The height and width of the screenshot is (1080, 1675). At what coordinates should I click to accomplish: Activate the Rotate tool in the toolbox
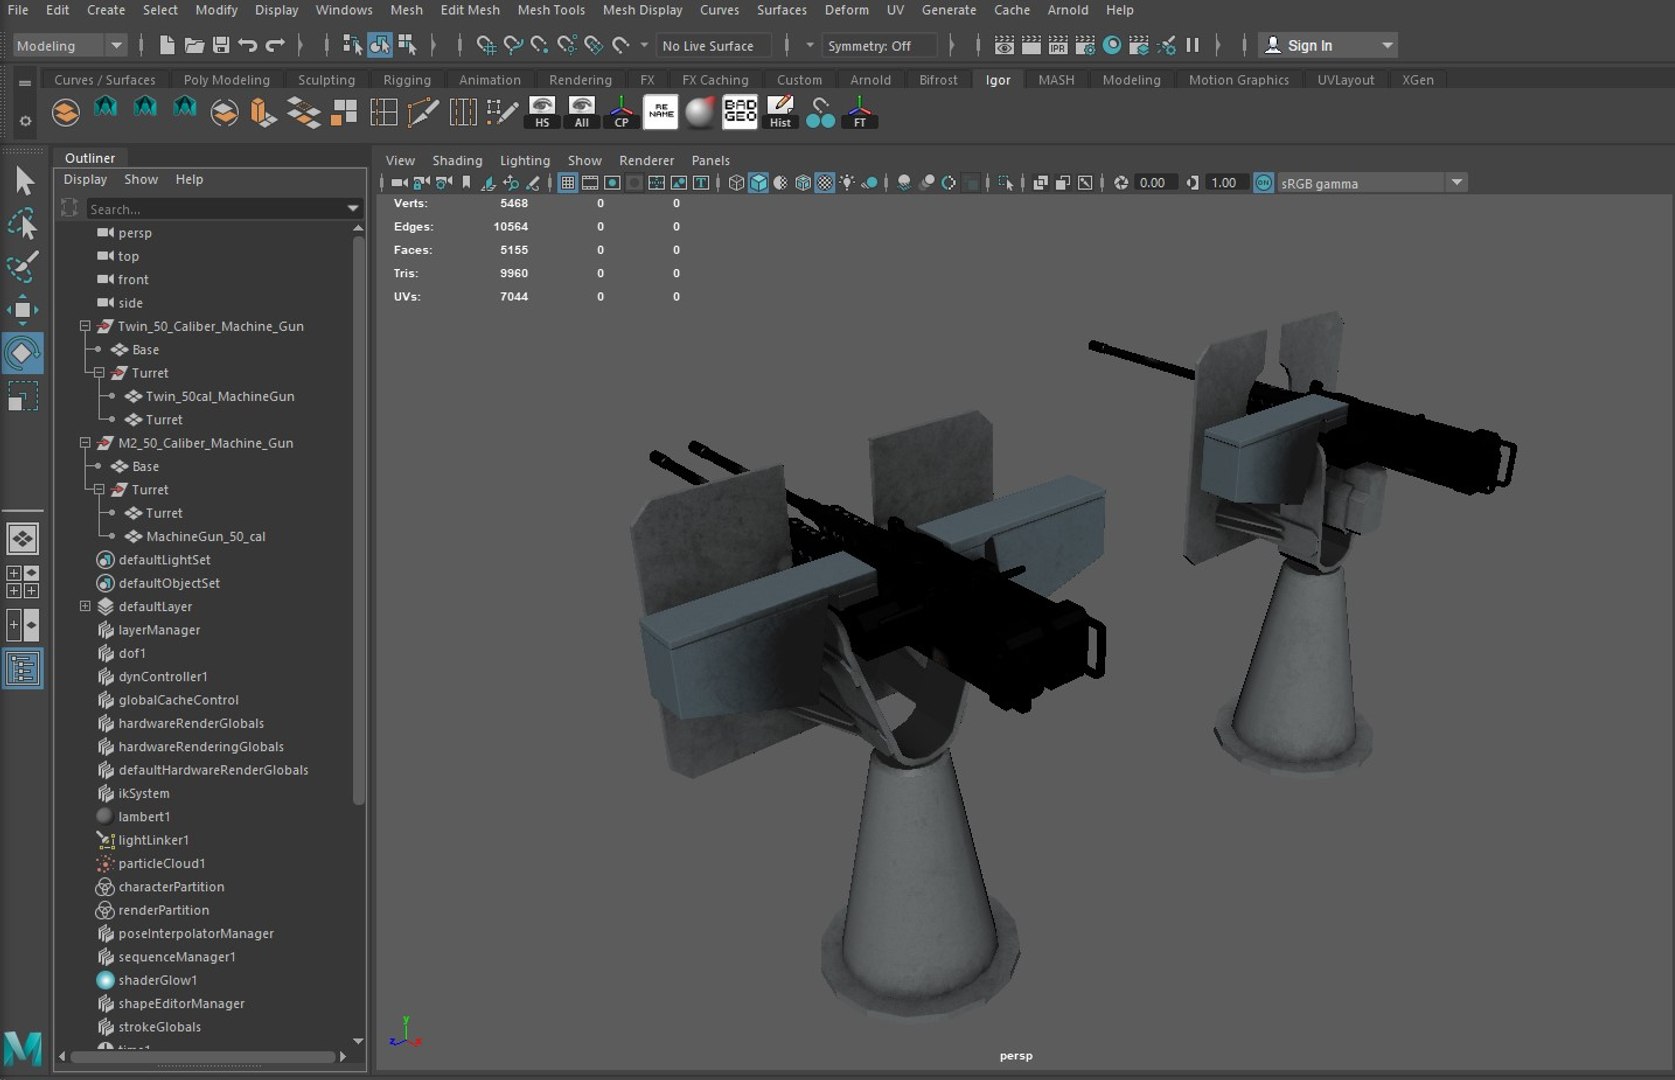click(23, 353)
